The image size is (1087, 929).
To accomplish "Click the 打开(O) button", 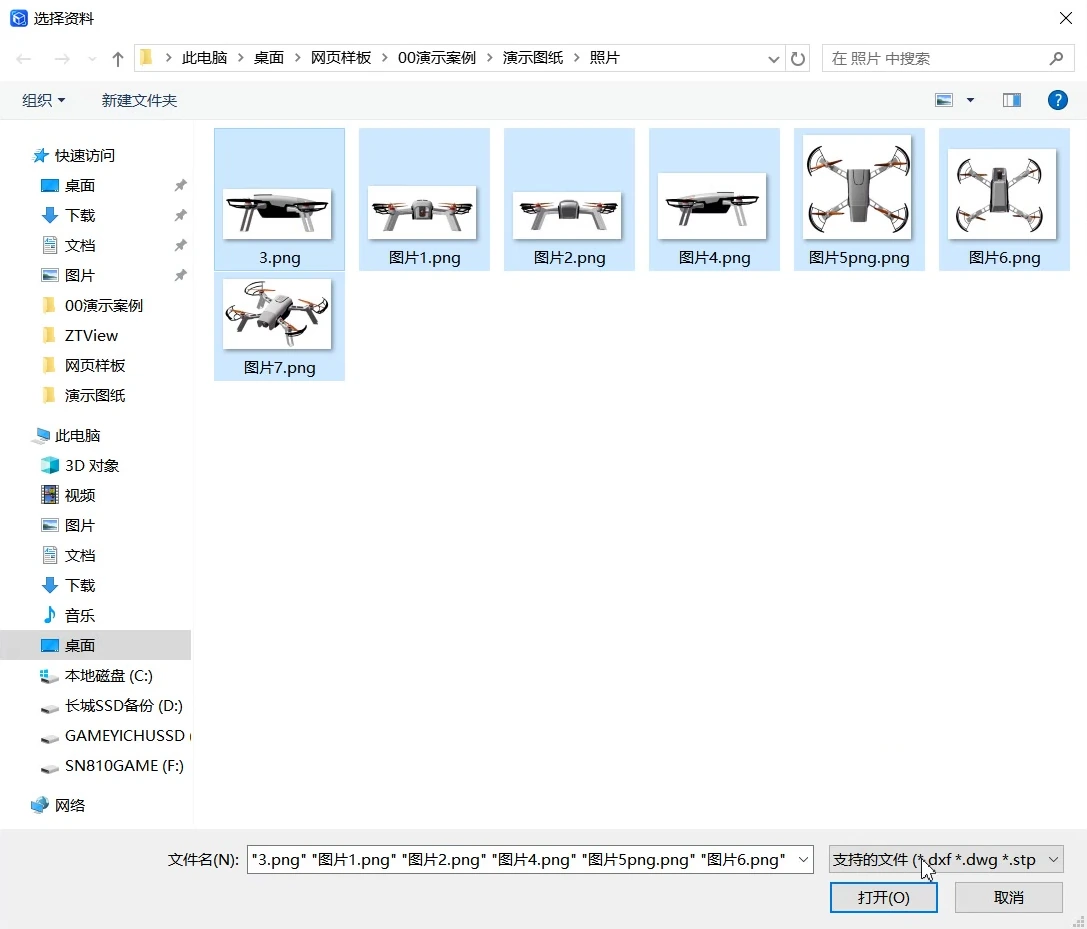I will [x=884, y=898].
